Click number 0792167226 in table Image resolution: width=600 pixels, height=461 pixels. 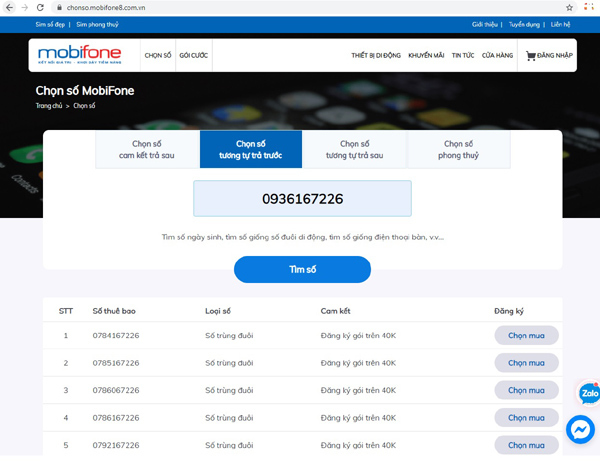pos(116,445)
